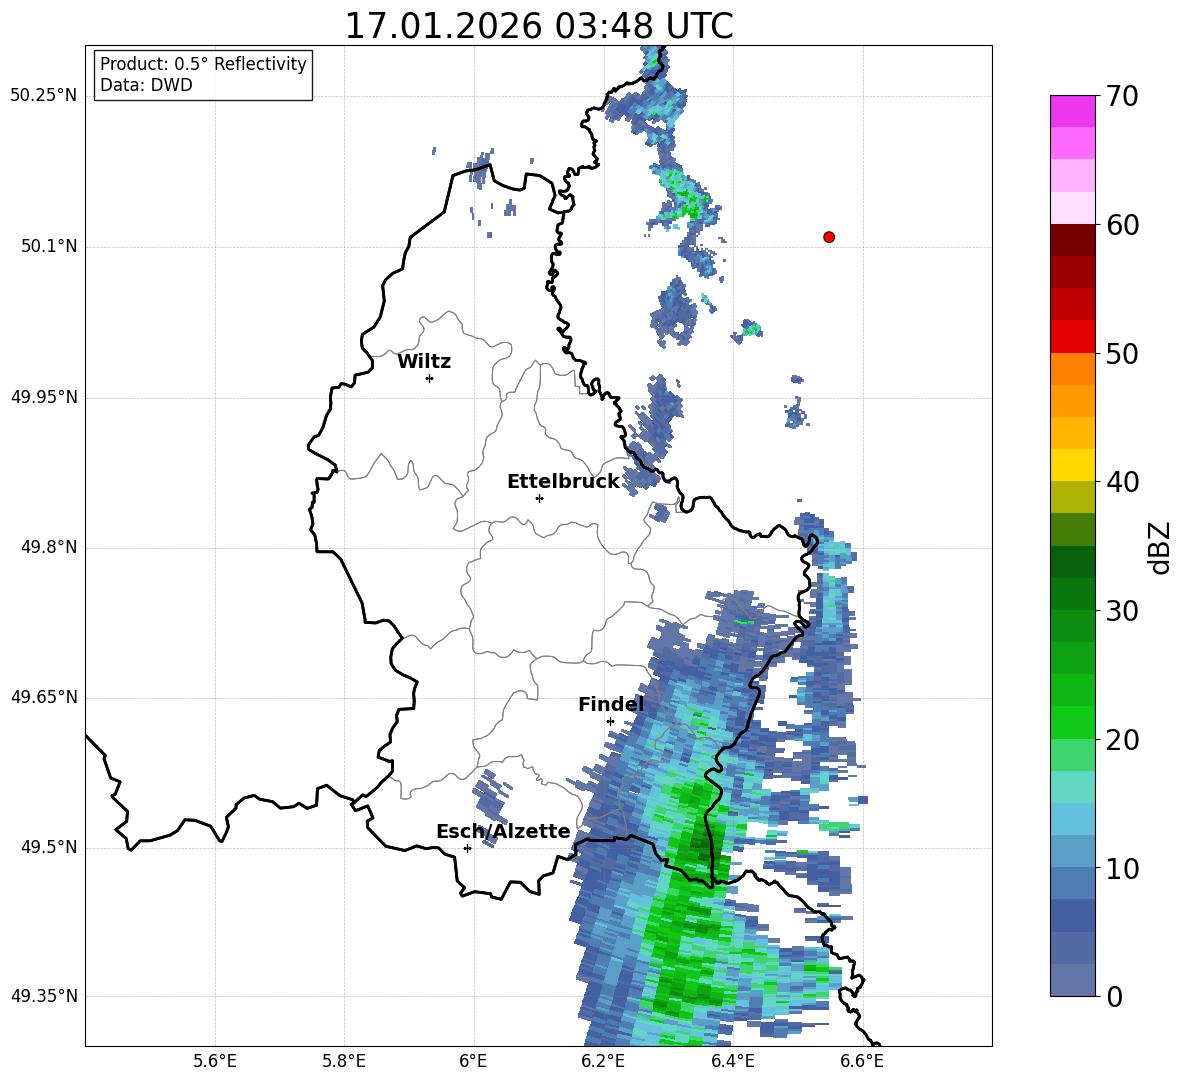Click the 0 colorbar tick label

click(1115, 997)
